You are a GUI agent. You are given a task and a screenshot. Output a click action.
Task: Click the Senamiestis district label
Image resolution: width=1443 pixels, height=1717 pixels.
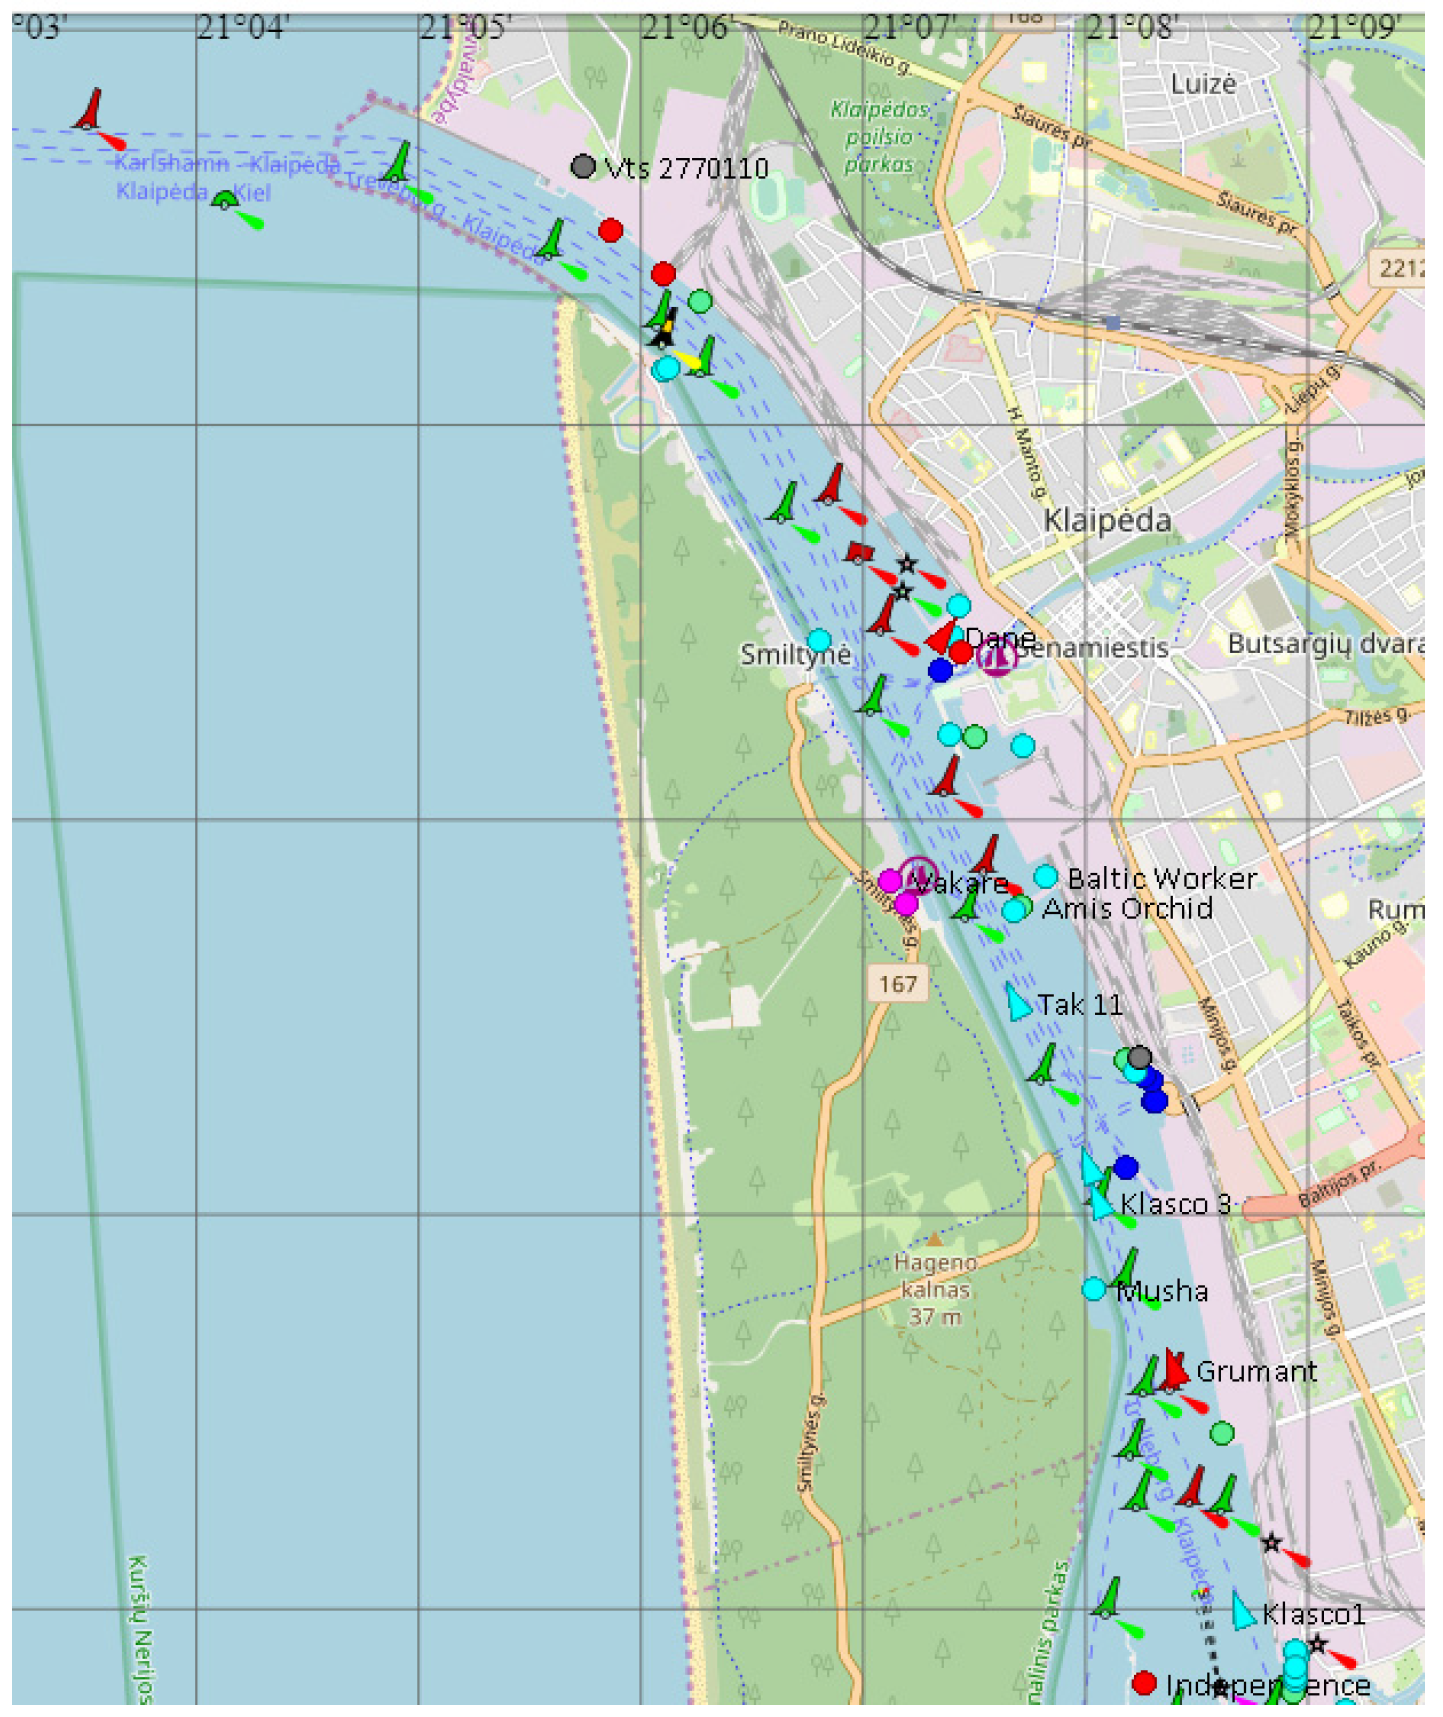[1093, 648]
